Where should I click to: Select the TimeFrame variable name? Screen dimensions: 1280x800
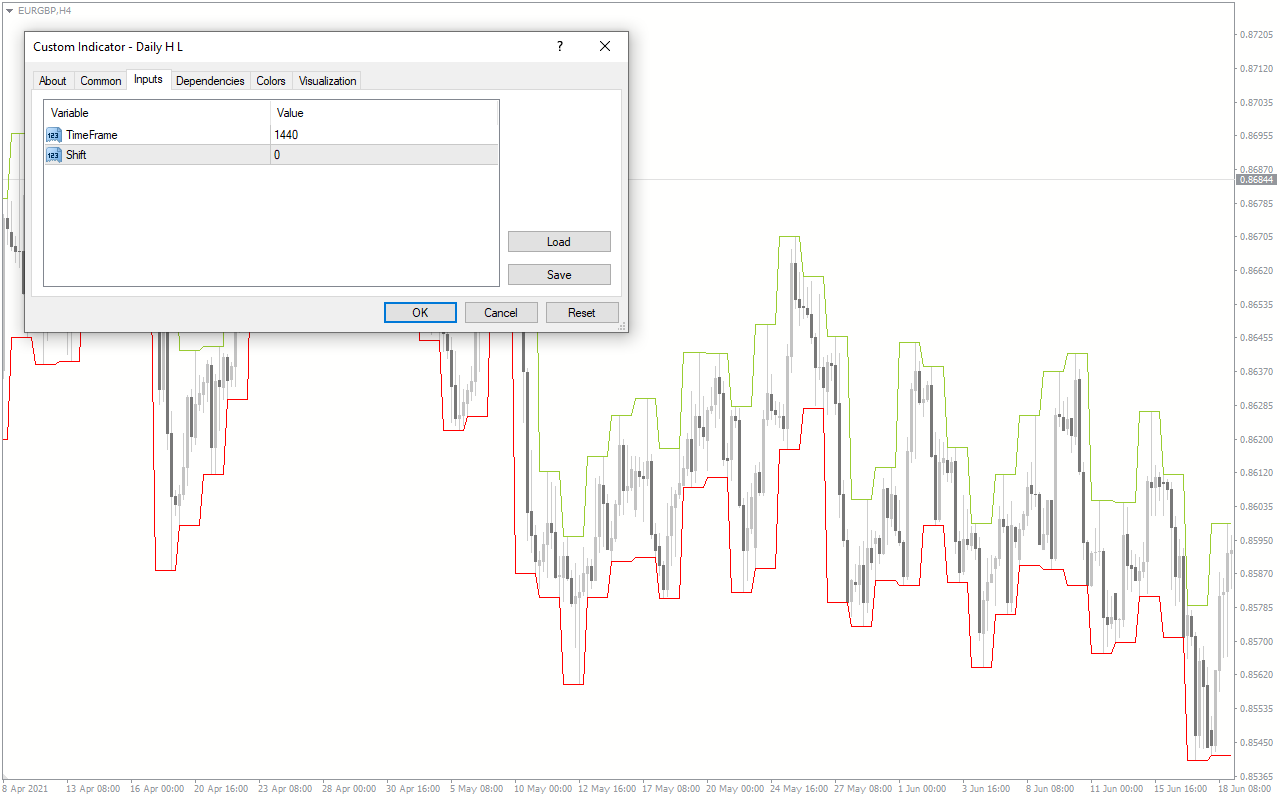tap(92, 135)
